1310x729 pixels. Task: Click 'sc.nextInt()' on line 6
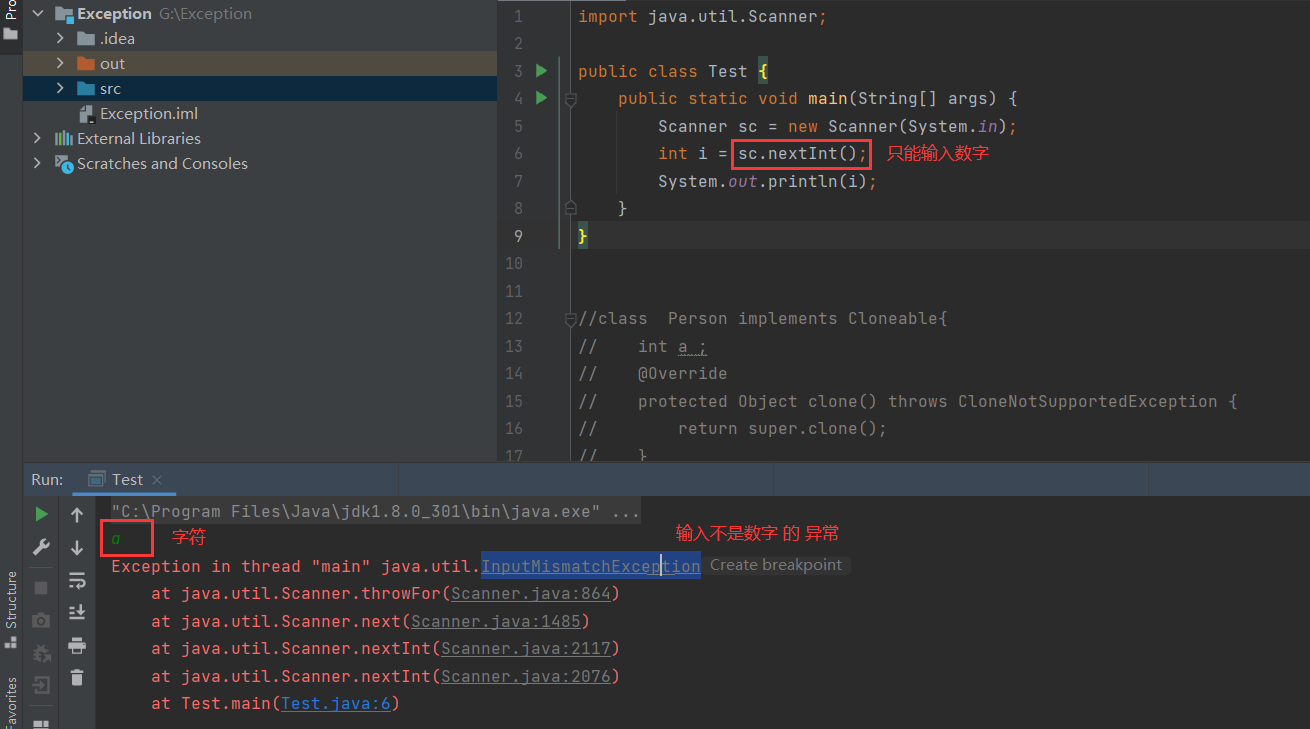coord(798,154)
